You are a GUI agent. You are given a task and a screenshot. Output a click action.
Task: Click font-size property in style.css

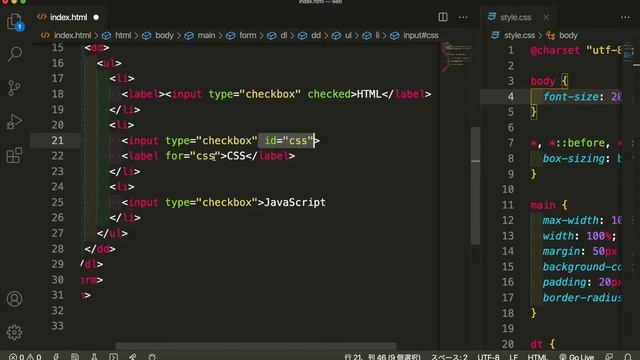pos(570,97)
